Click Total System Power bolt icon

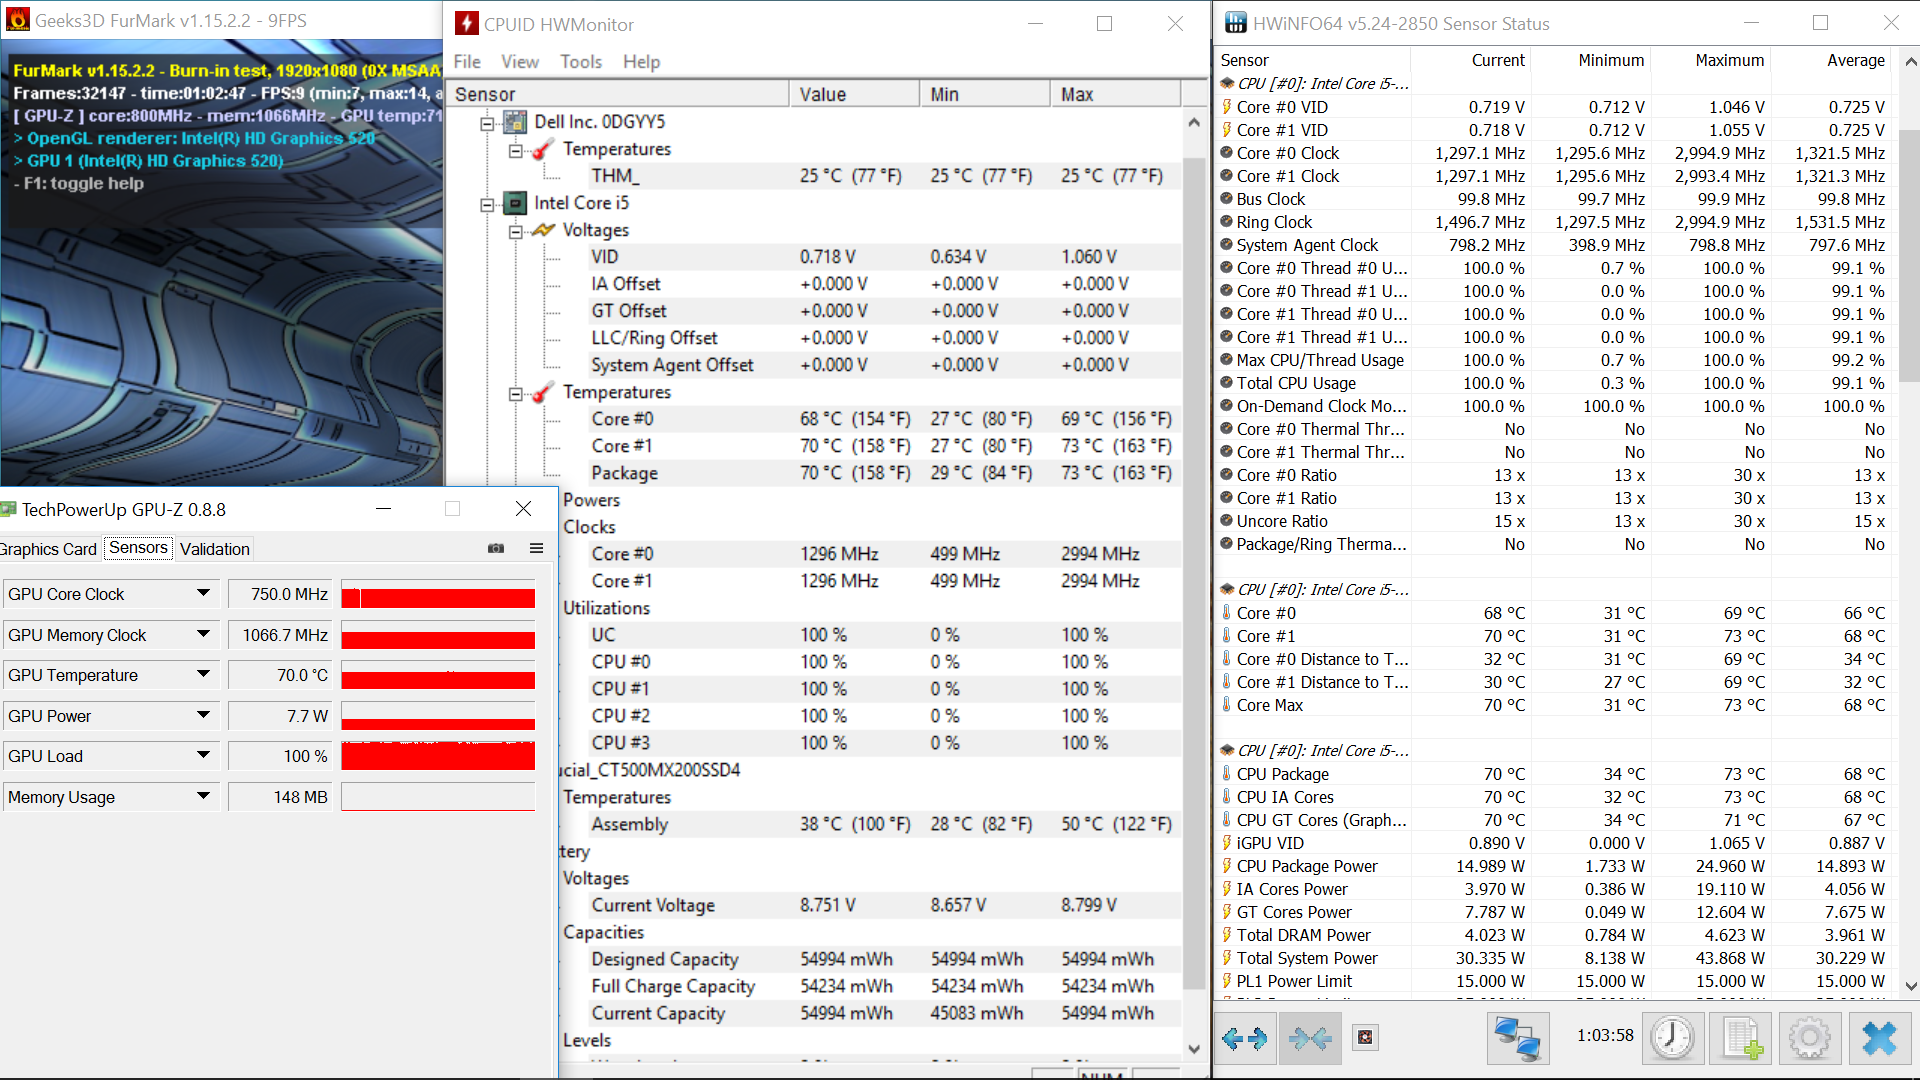1227,958
